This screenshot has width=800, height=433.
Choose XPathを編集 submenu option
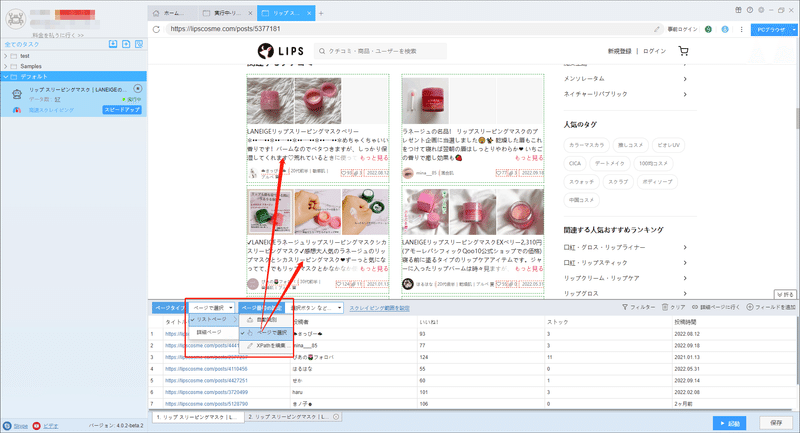pyautogui.click(x=266, y=345)
